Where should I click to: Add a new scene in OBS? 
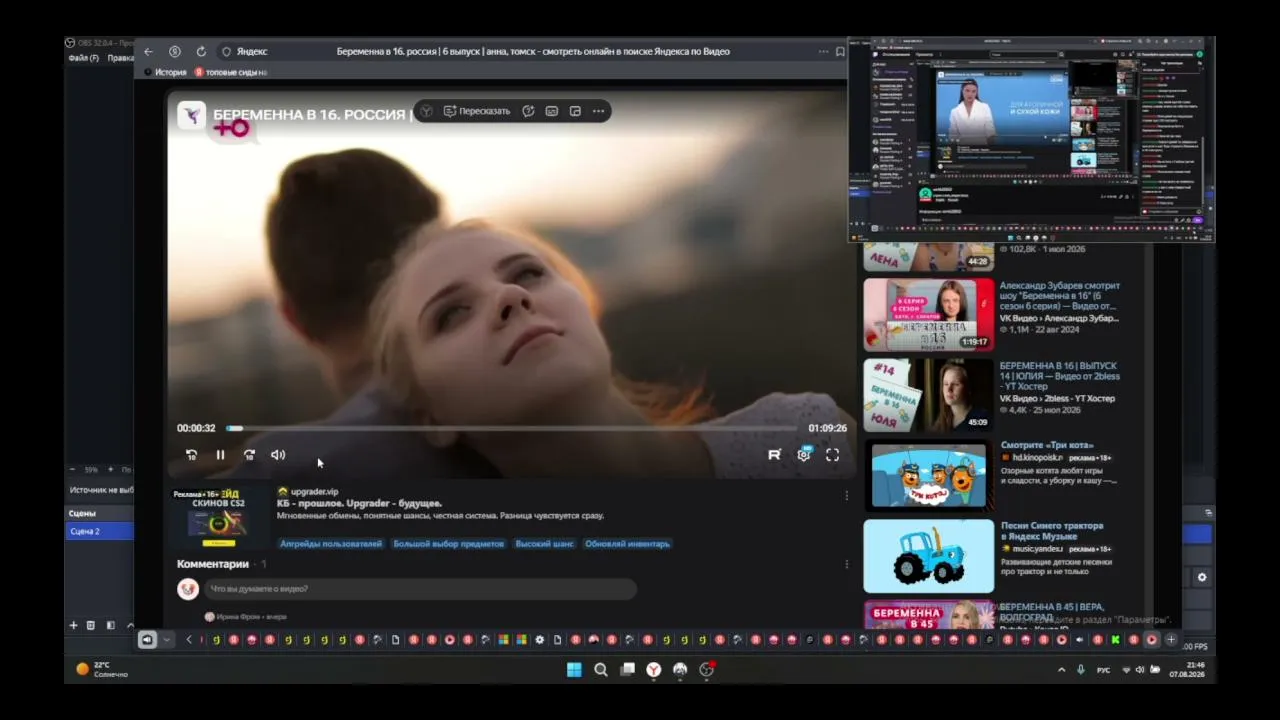73,626
